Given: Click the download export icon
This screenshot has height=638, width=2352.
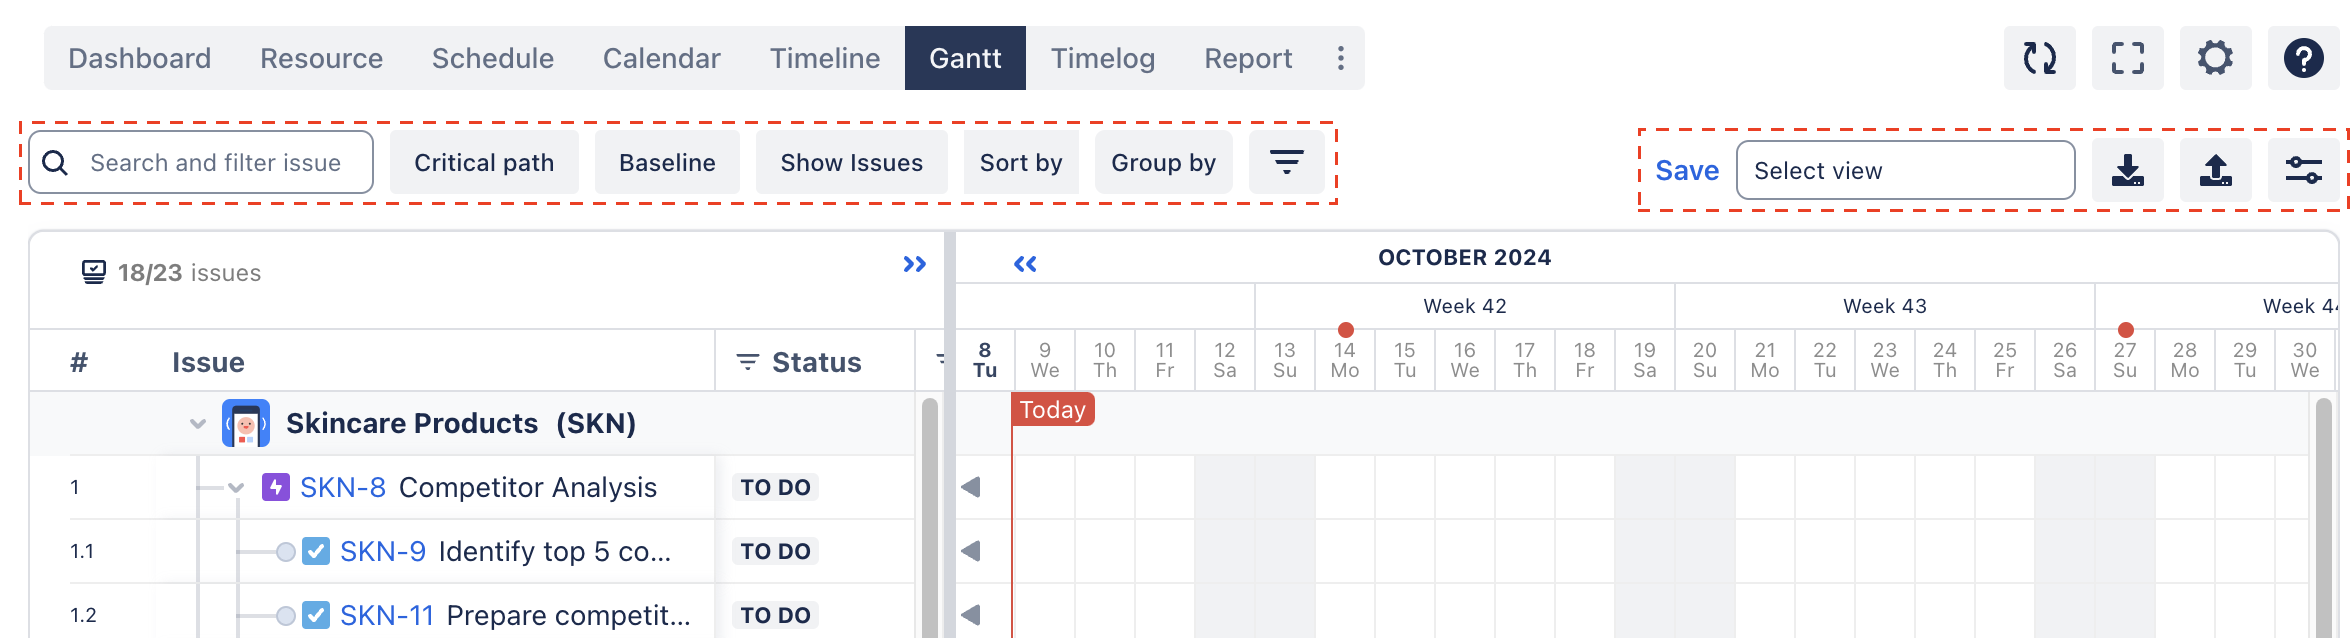Looking at the screenshot, I should pos(2127,170).
